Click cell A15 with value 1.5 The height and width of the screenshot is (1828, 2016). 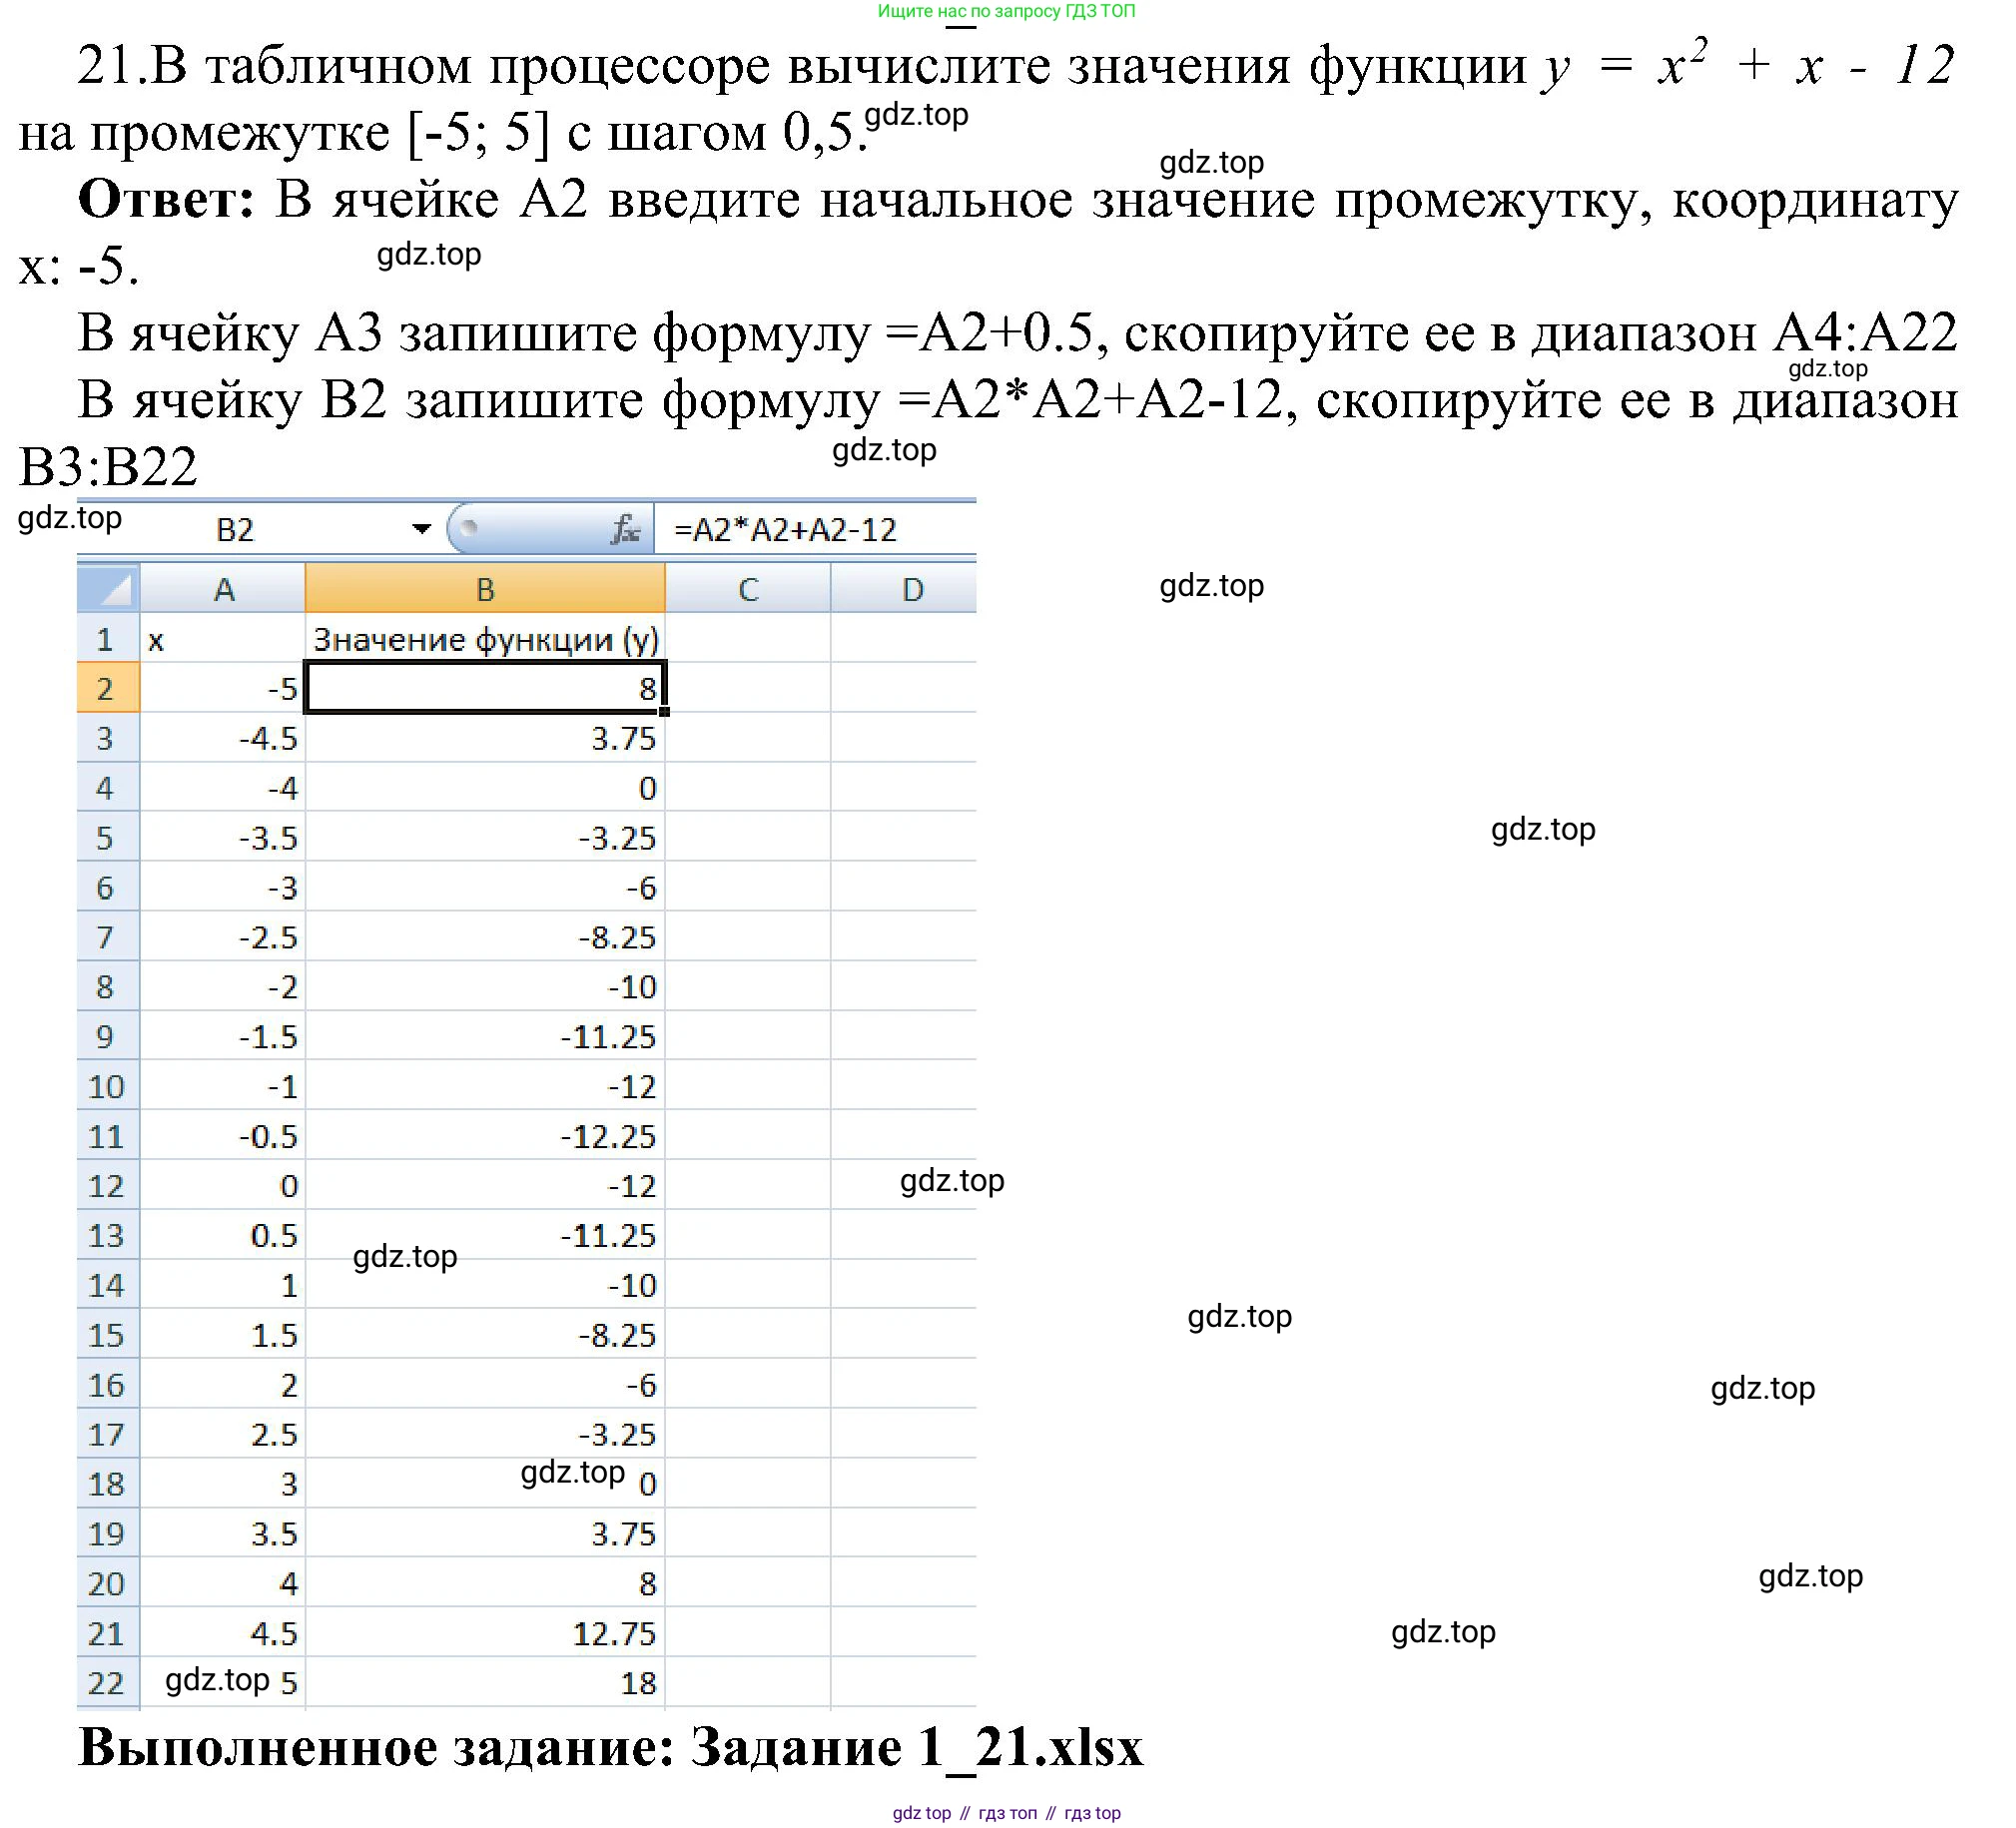(x=223, y=1335)
